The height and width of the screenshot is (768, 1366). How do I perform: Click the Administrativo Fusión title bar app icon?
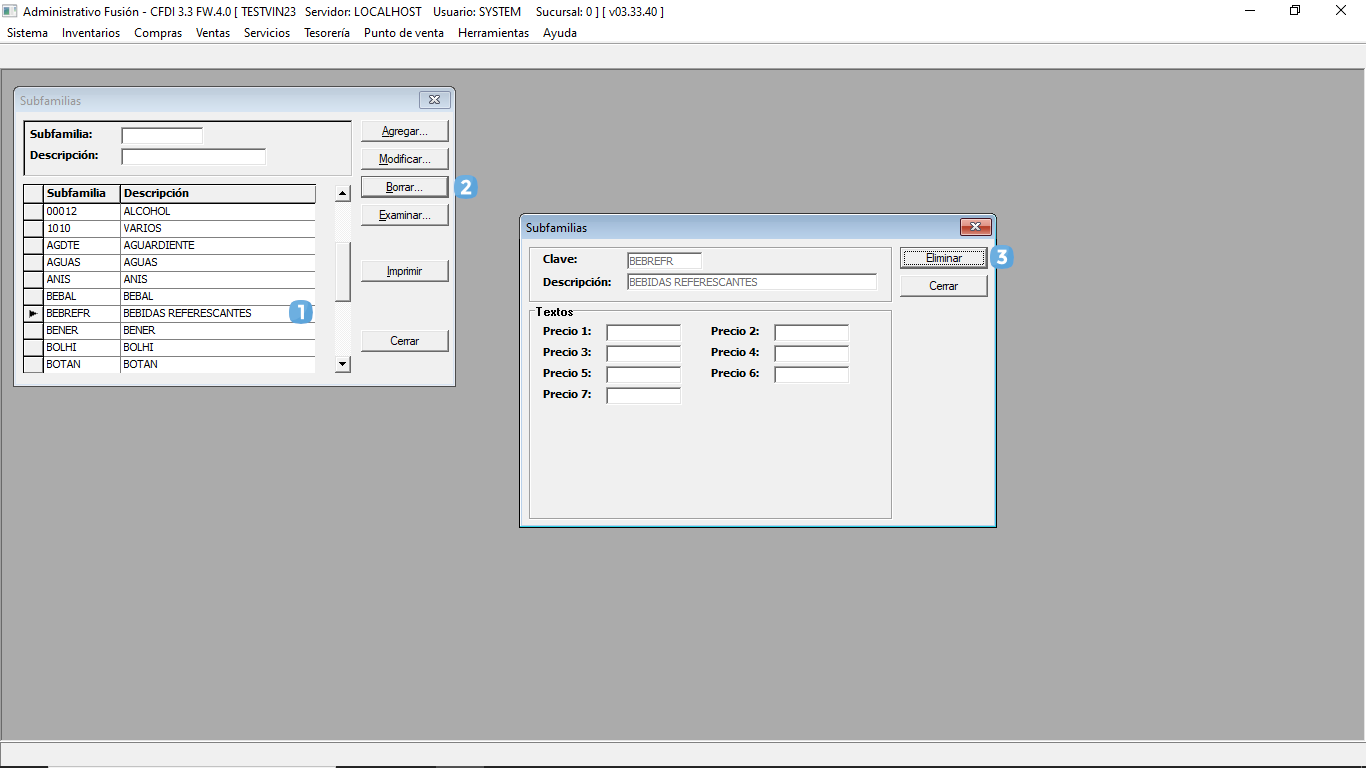coord(11,11)
